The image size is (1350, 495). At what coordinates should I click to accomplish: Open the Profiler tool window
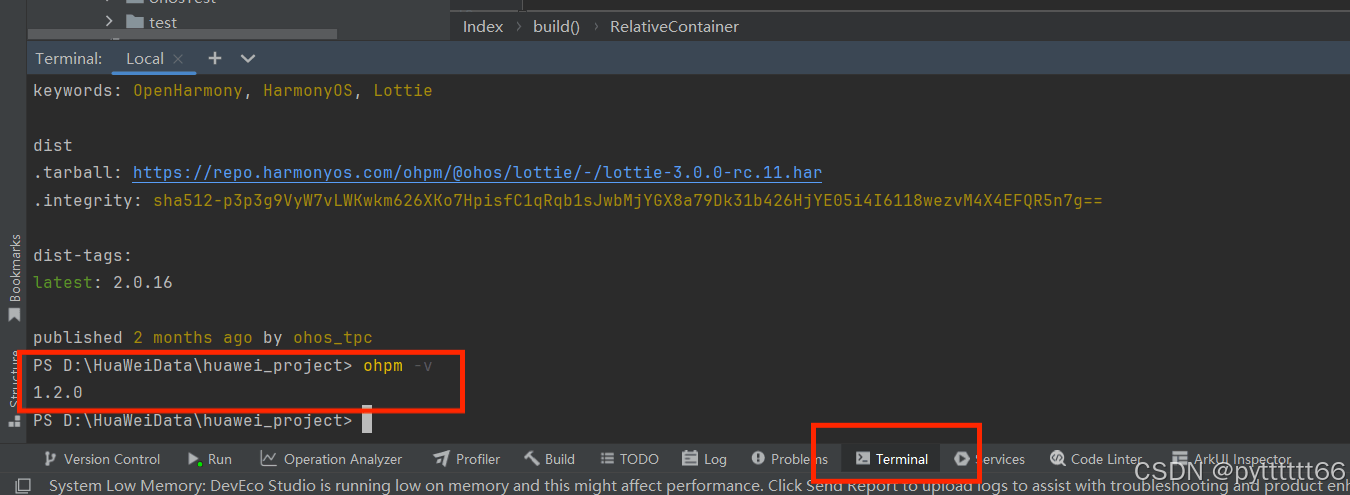pyautogui.click(x=466, y=459)
